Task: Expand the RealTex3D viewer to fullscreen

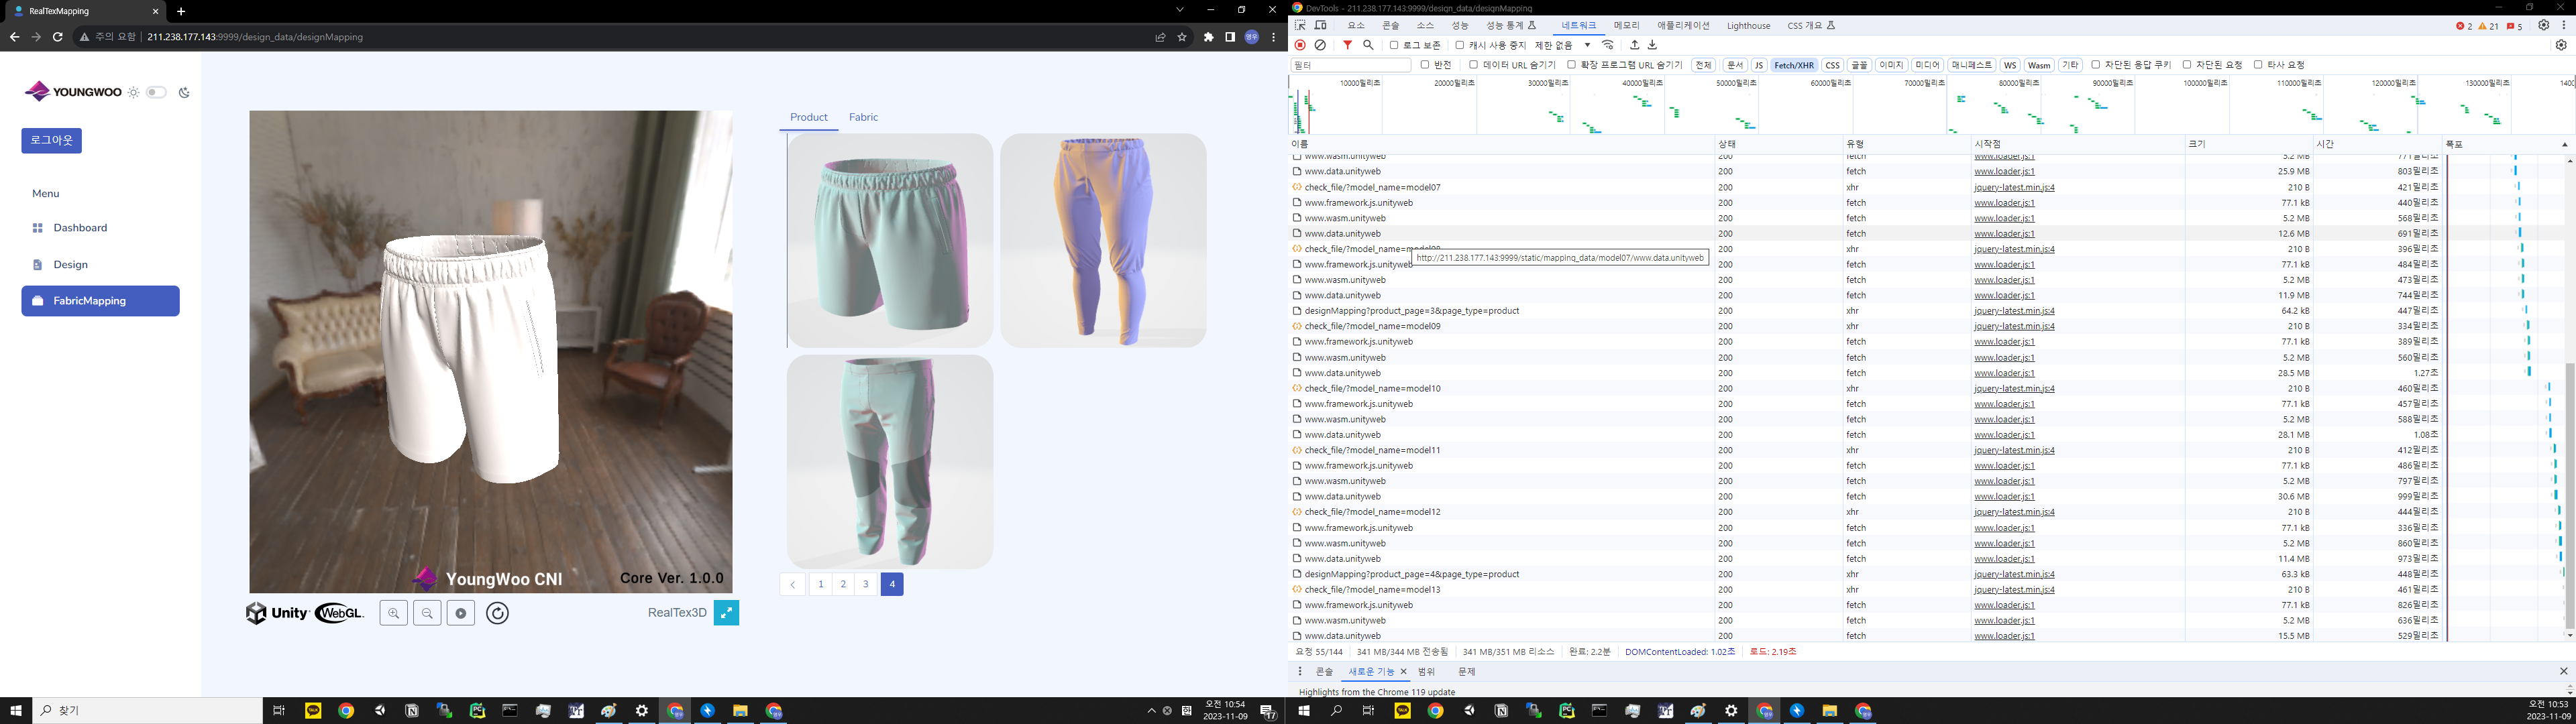Action: [x=726, y=613]
